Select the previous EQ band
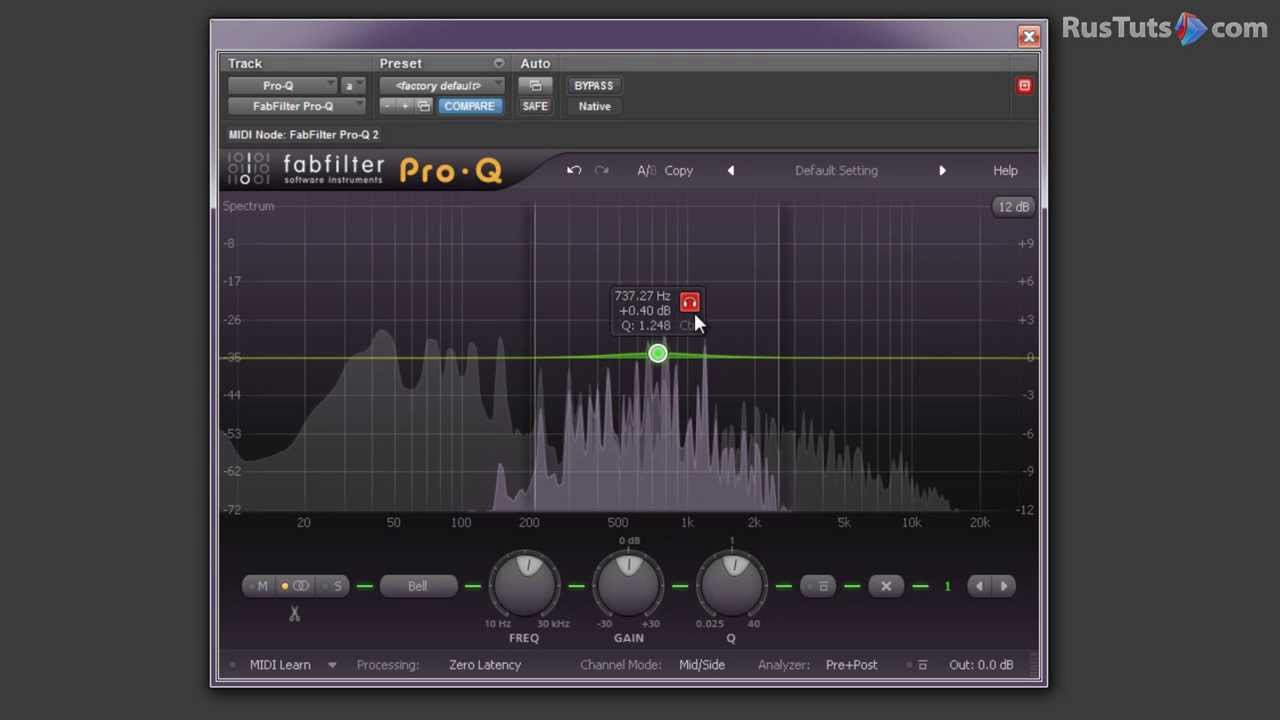Viewport: 1280px width, 720px height. pyautogui.click(x=979, y=586)
